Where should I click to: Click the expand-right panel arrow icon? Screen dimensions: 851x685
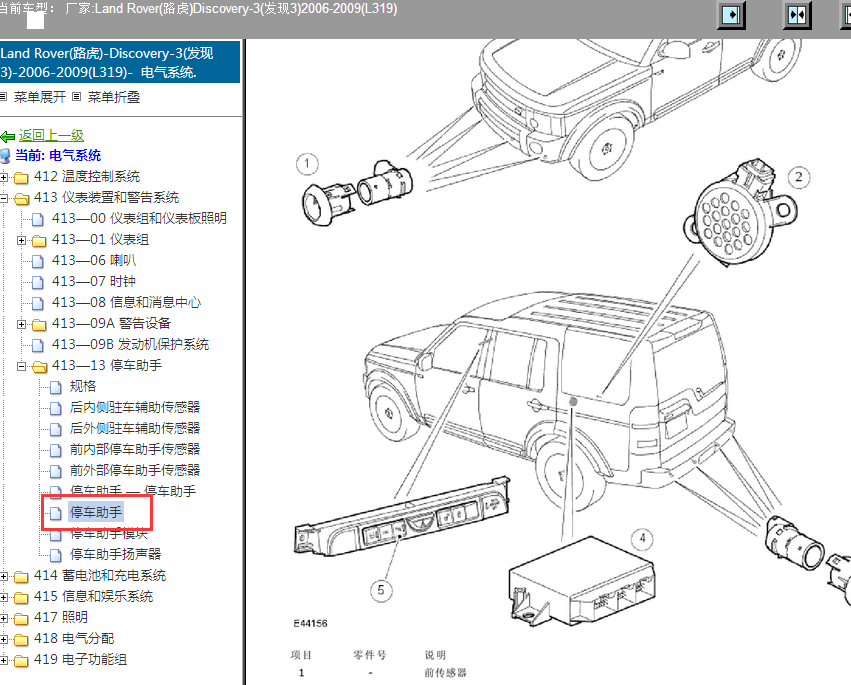click(731, 15)
